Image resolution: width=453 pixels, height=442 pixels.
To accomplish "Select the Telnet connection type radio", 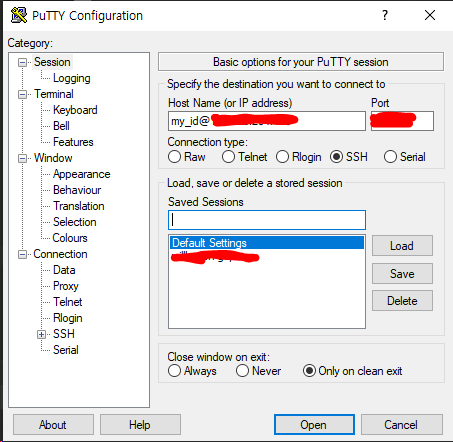I will 228,157.
